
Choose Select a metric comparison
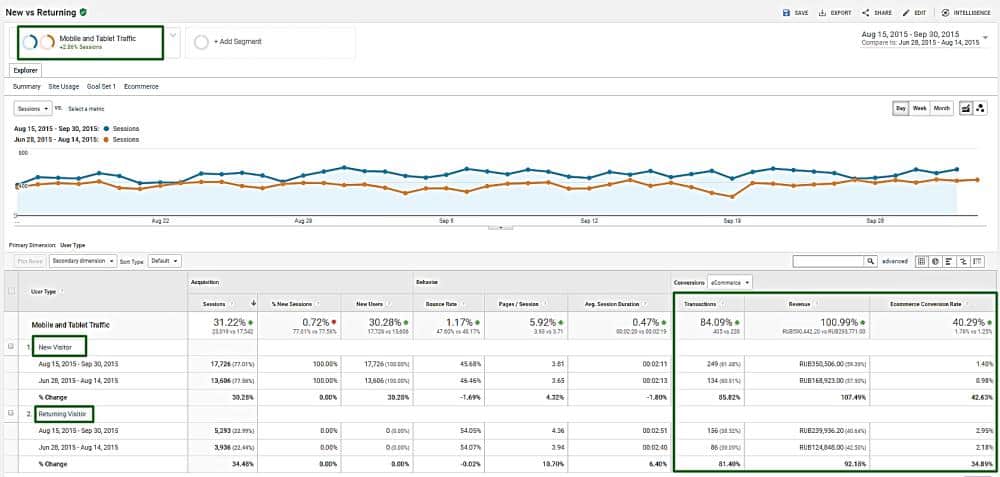(86, 109)
